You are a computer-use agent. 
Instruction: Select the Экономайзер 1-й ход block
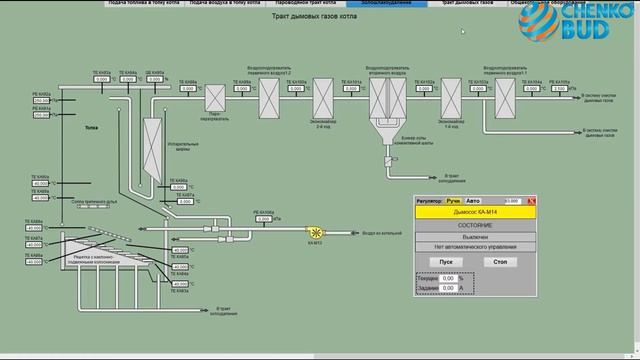(451, 98)
